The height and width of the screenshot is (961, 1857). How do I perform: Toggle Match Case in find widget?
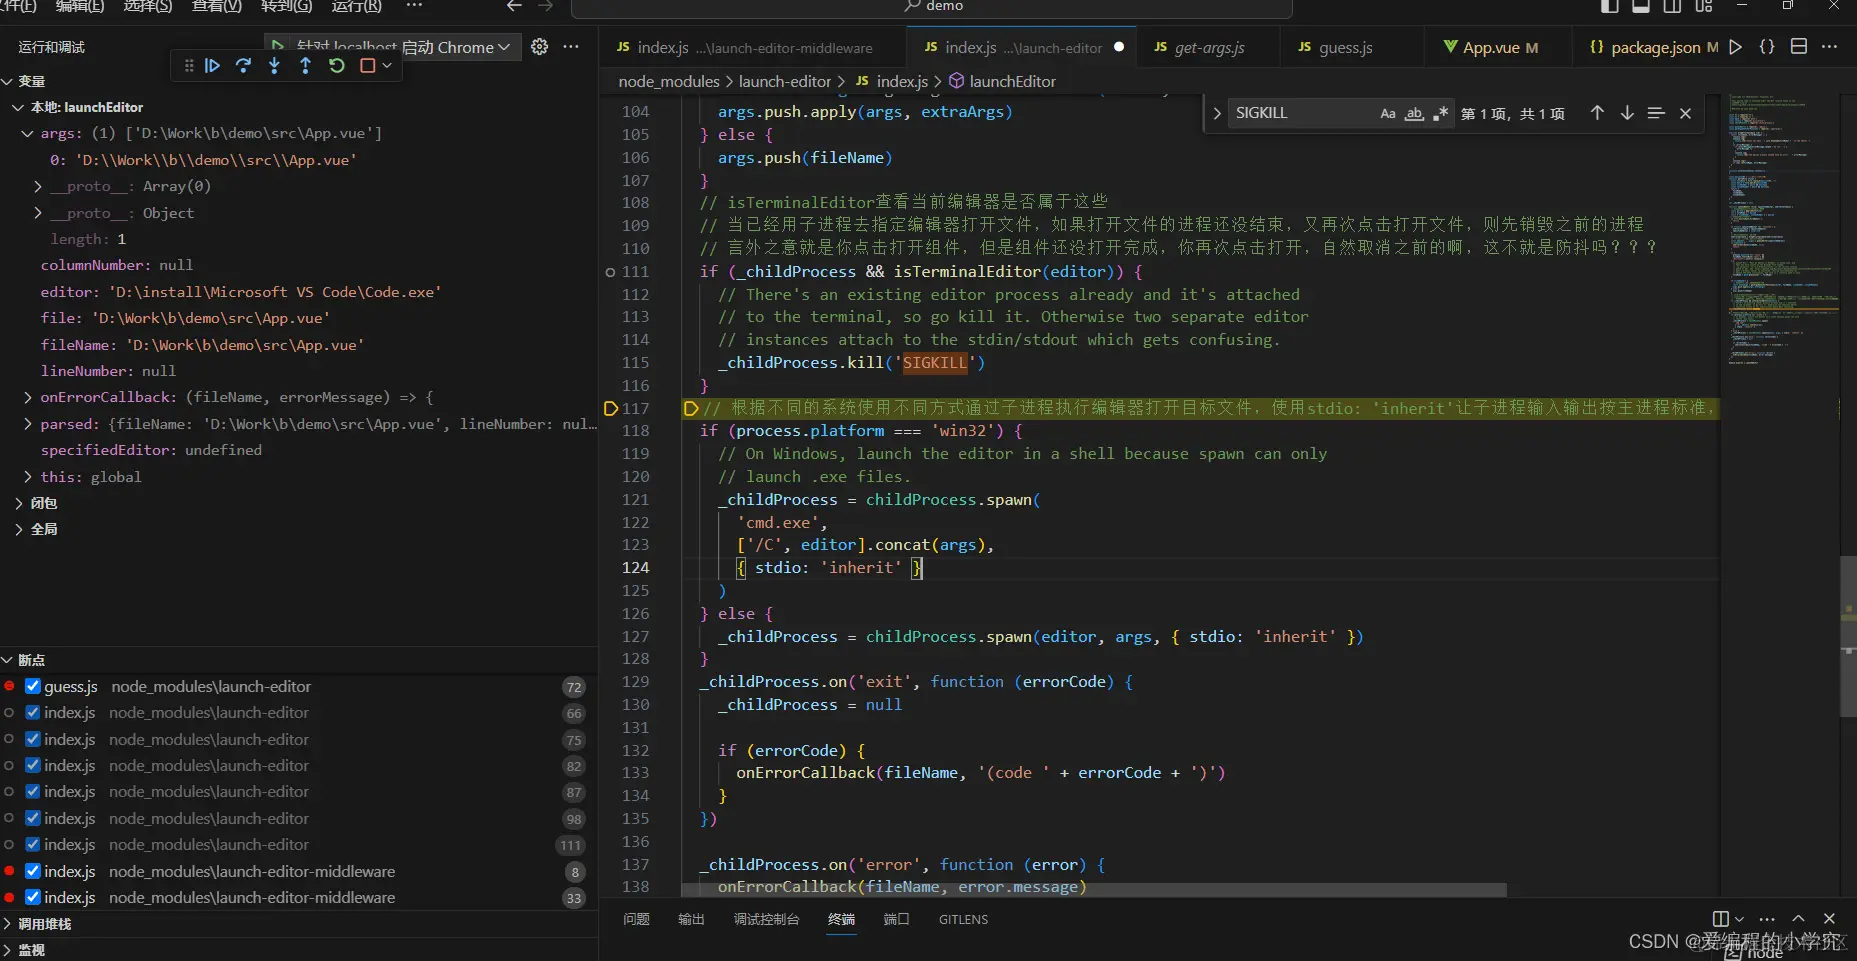[x=1387, y=113]
